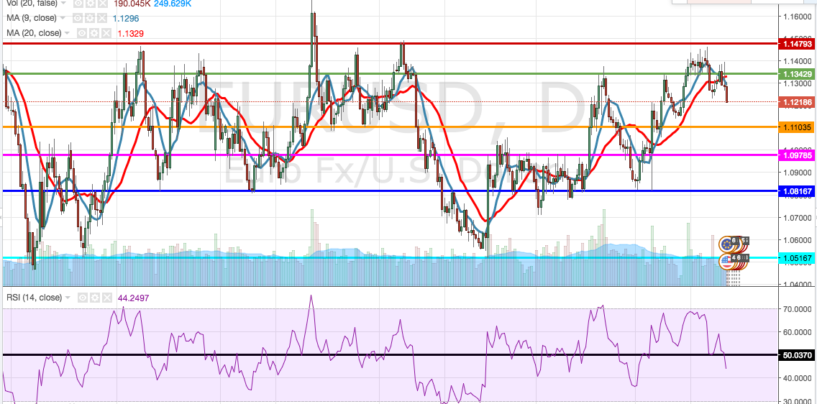Expand the RSI (14, close) dropdown arrow

67,298
